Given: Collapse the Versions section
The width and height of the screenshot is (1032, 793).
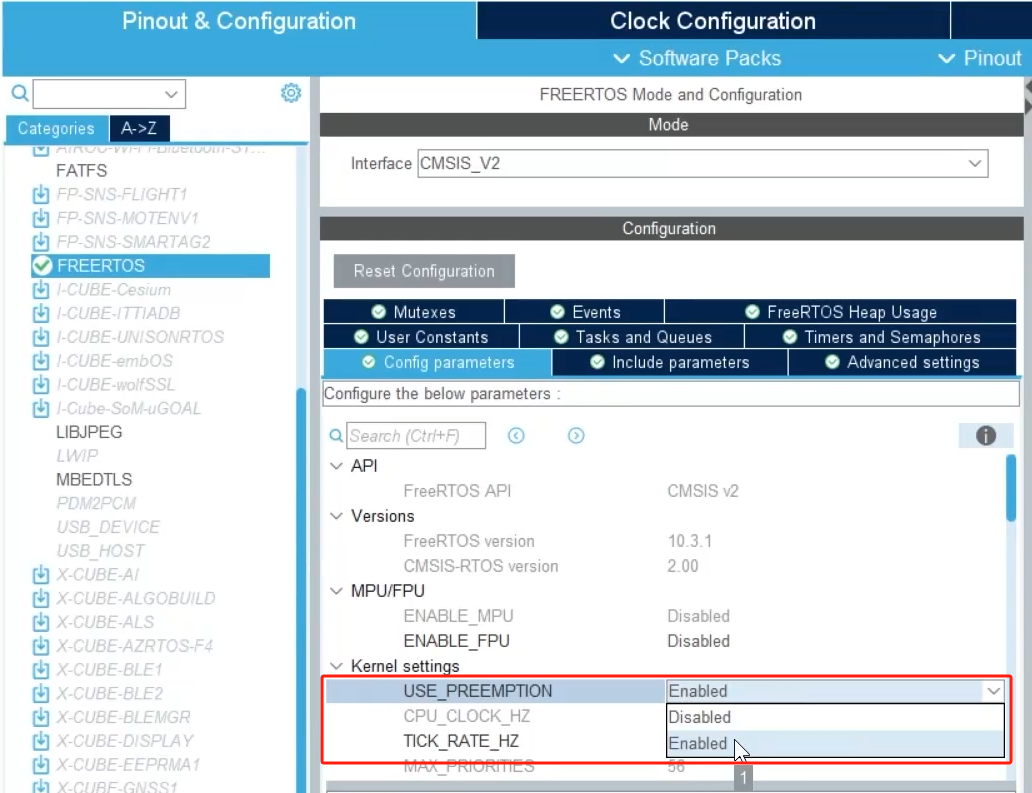Looking at the screenshot, I should pos(336,516).
